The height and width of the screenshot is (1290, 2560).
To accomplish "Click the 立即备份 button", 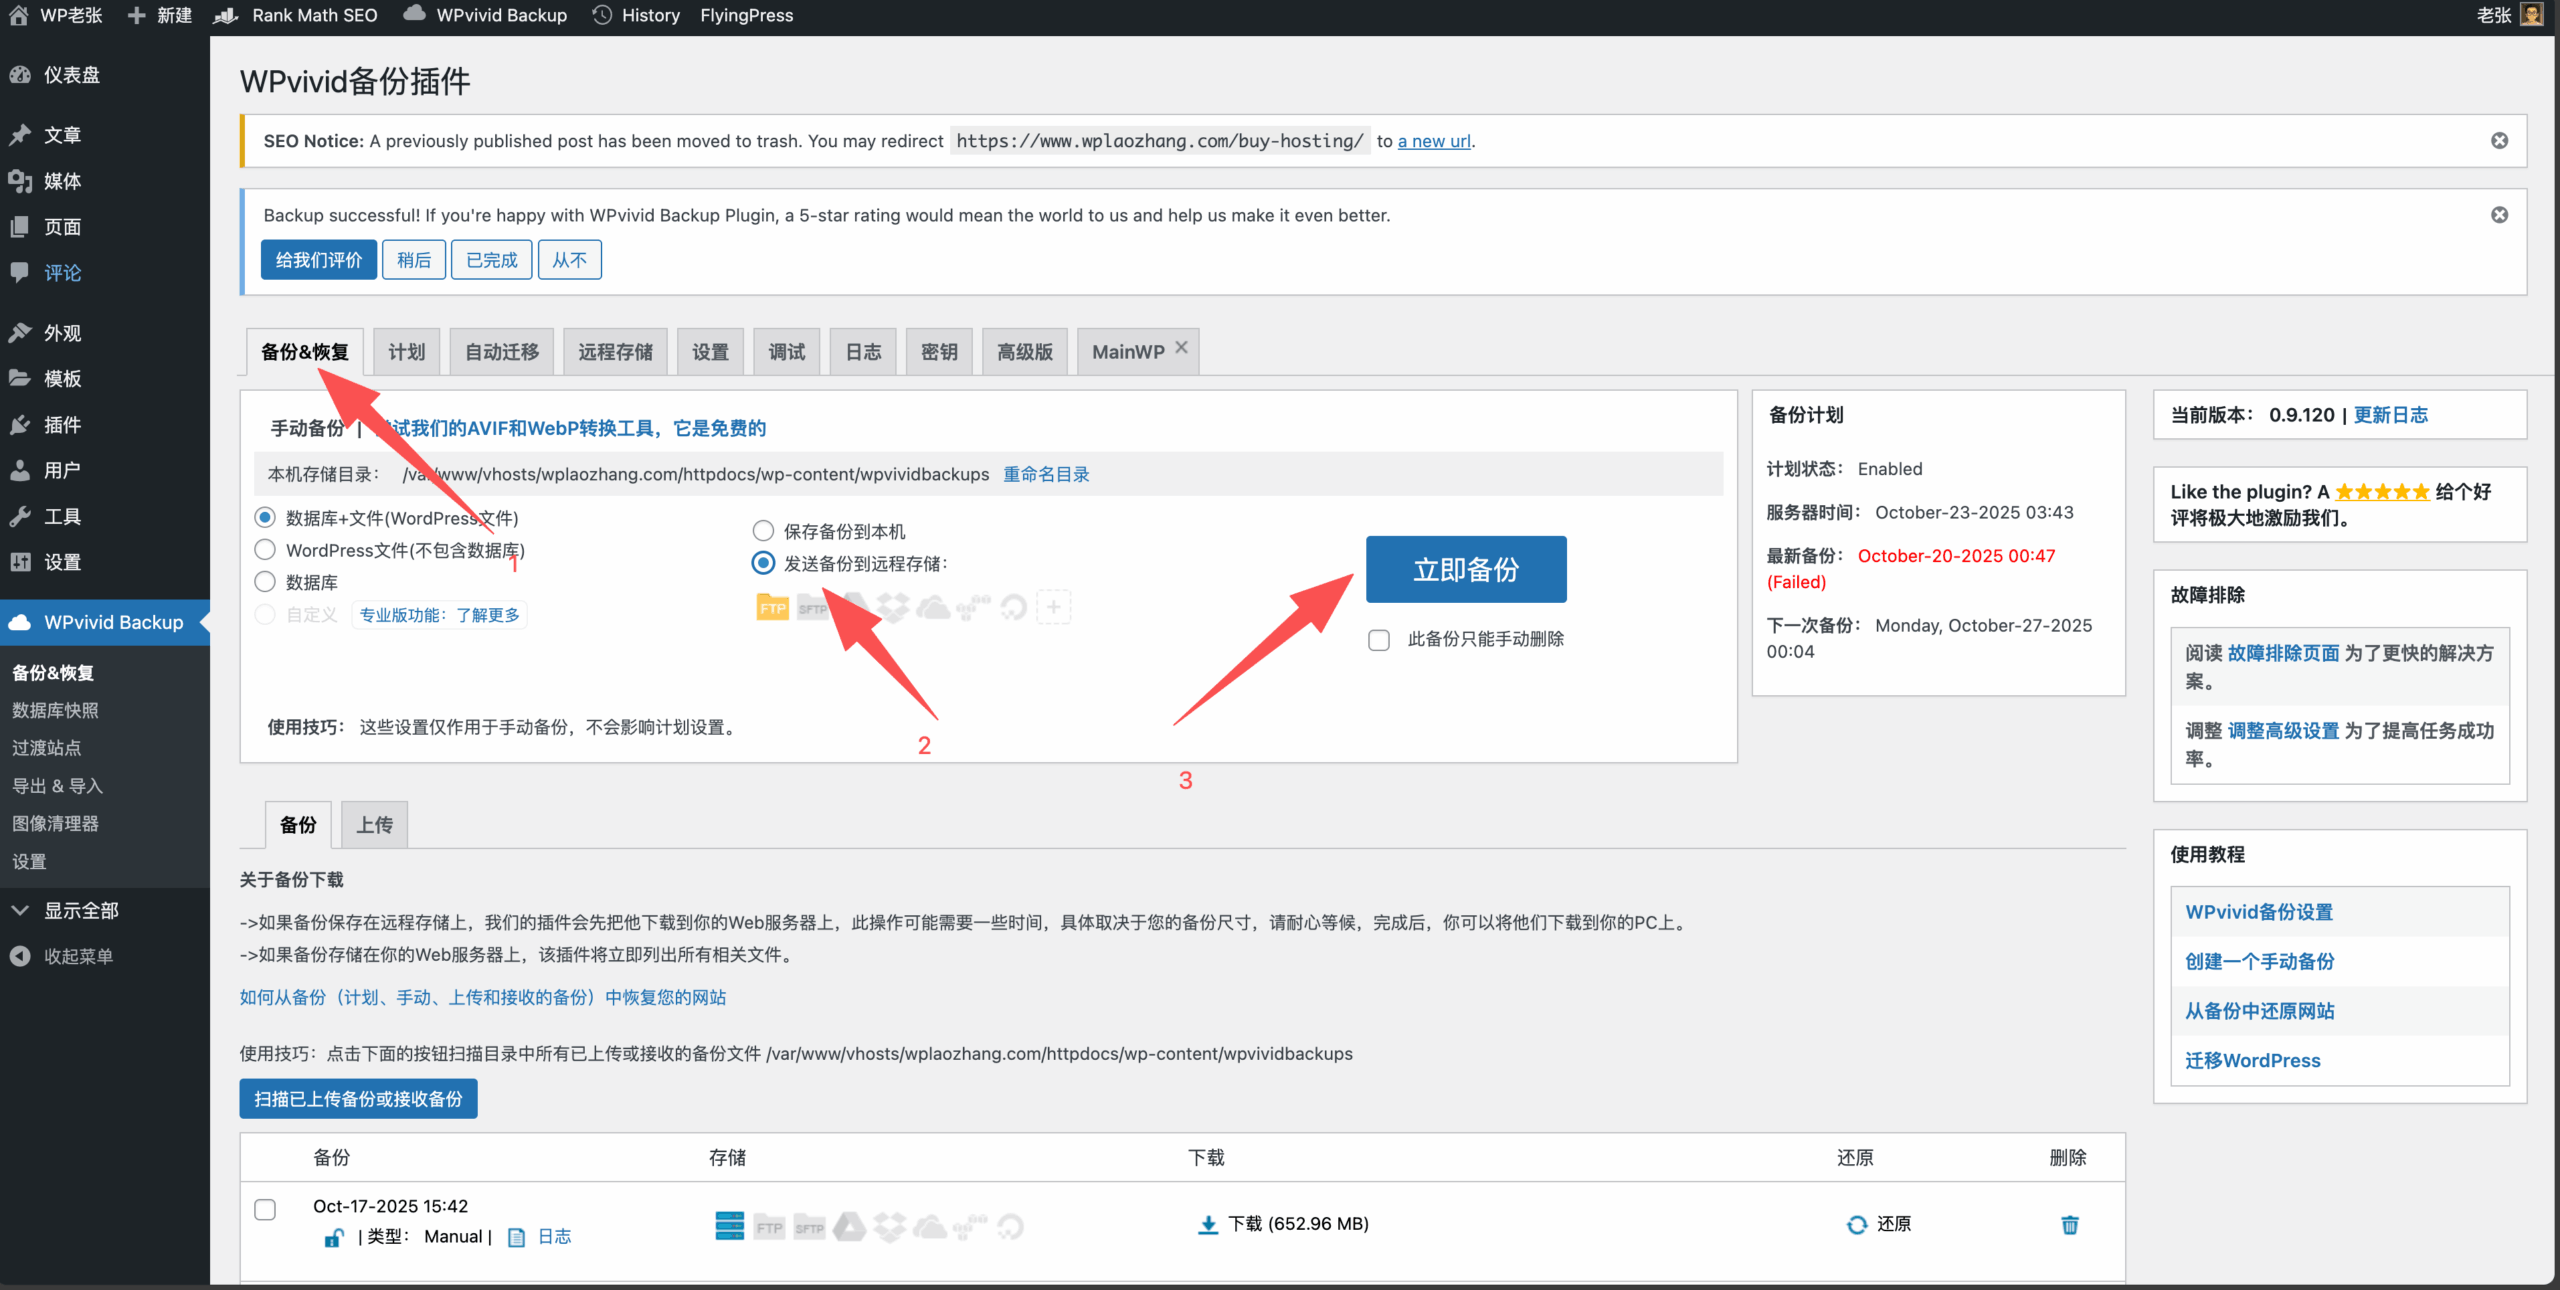I will tap(1465, 569).
